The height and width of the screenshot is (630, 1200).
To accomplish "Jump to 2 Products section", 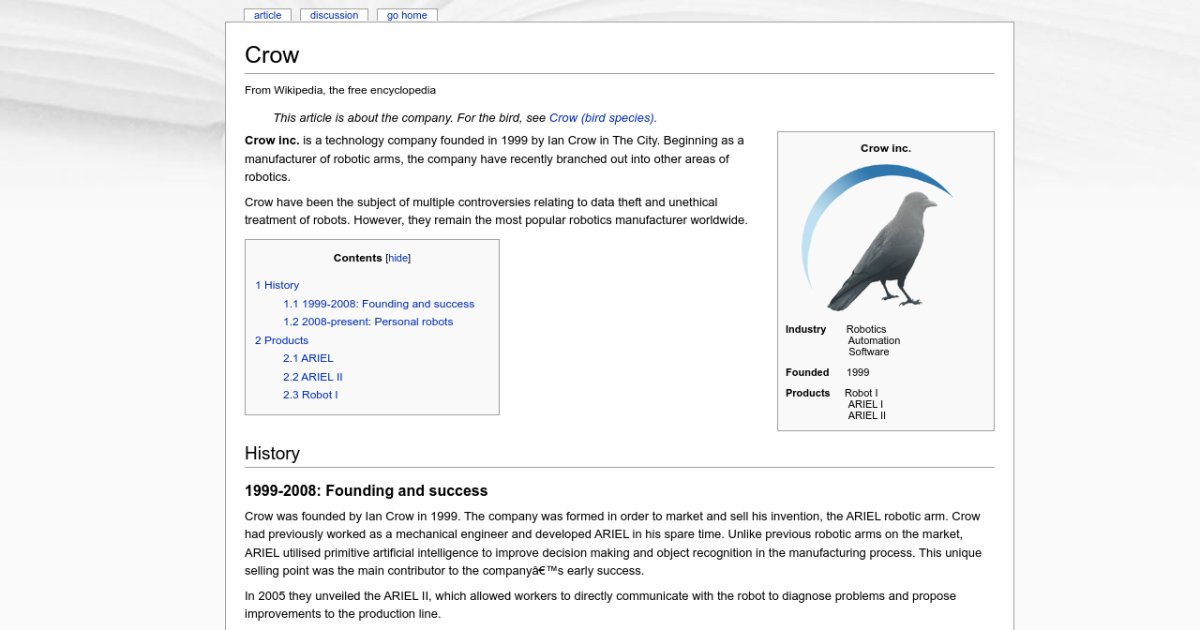I will pos(281,340).
